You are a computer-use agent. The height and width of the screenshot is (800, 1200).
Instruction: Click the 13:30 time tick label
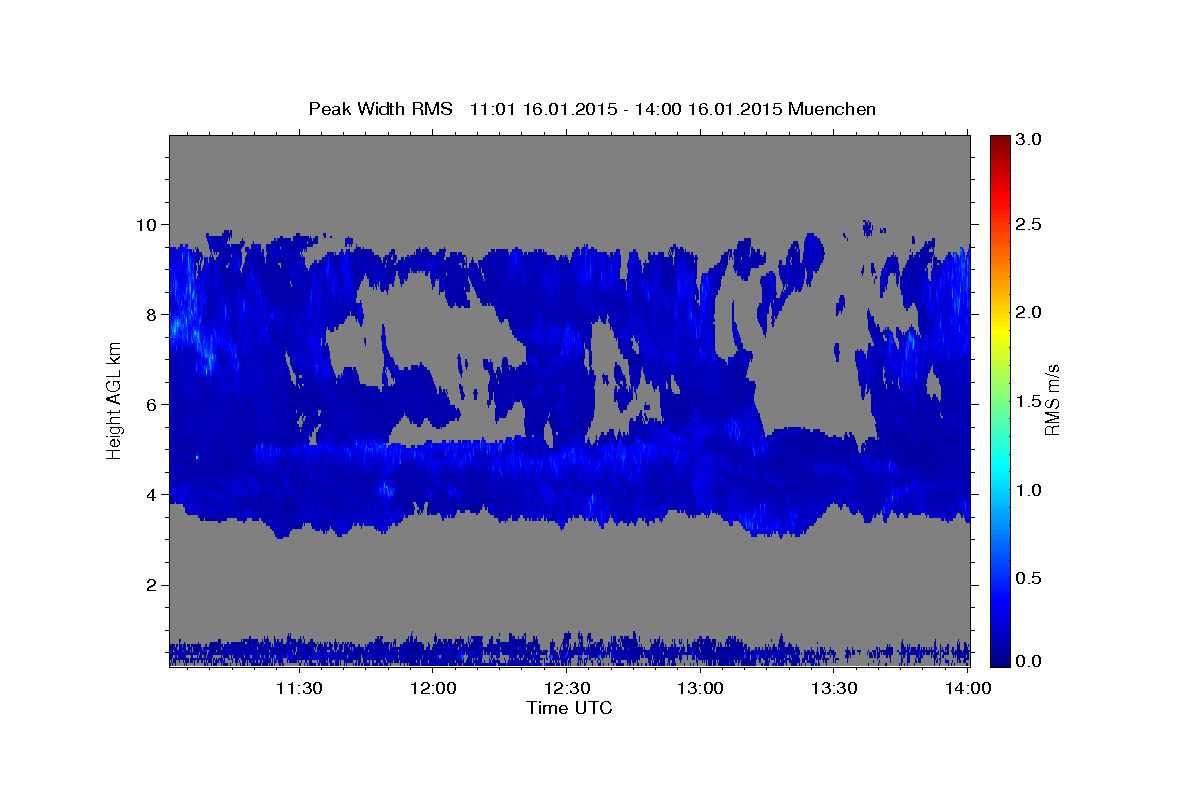click(835, 688)
